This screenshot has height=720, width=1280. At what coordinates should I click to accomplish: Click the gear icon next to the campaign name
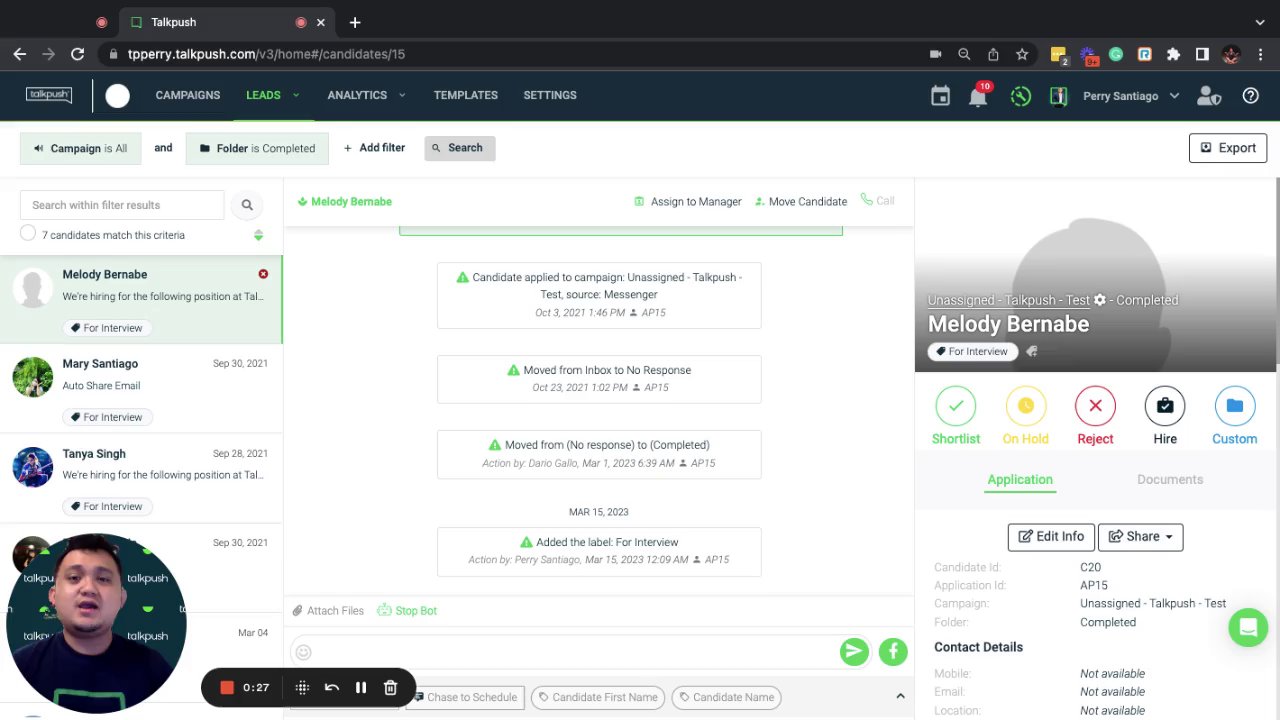(x=1100, y=300)
